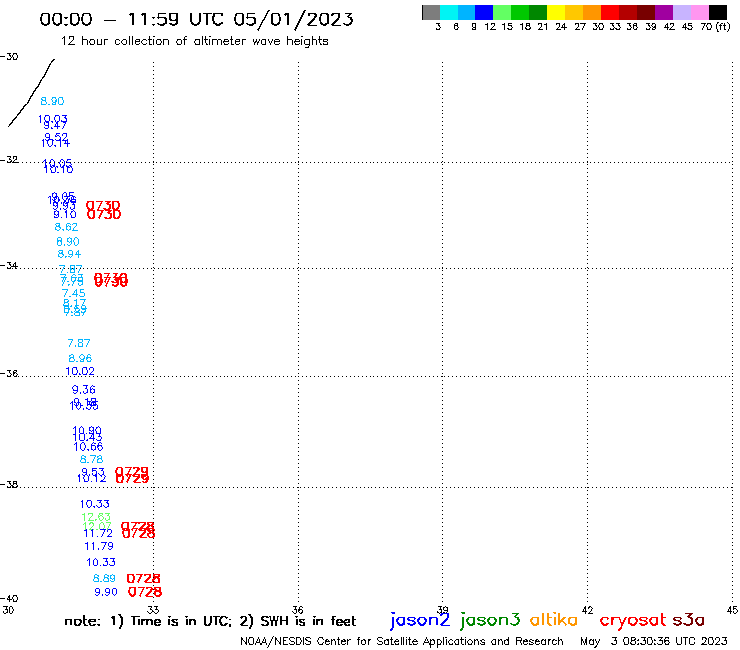740x650 pixels.
Task: Click wave height value 8.96
Action: tap(80, 358)
